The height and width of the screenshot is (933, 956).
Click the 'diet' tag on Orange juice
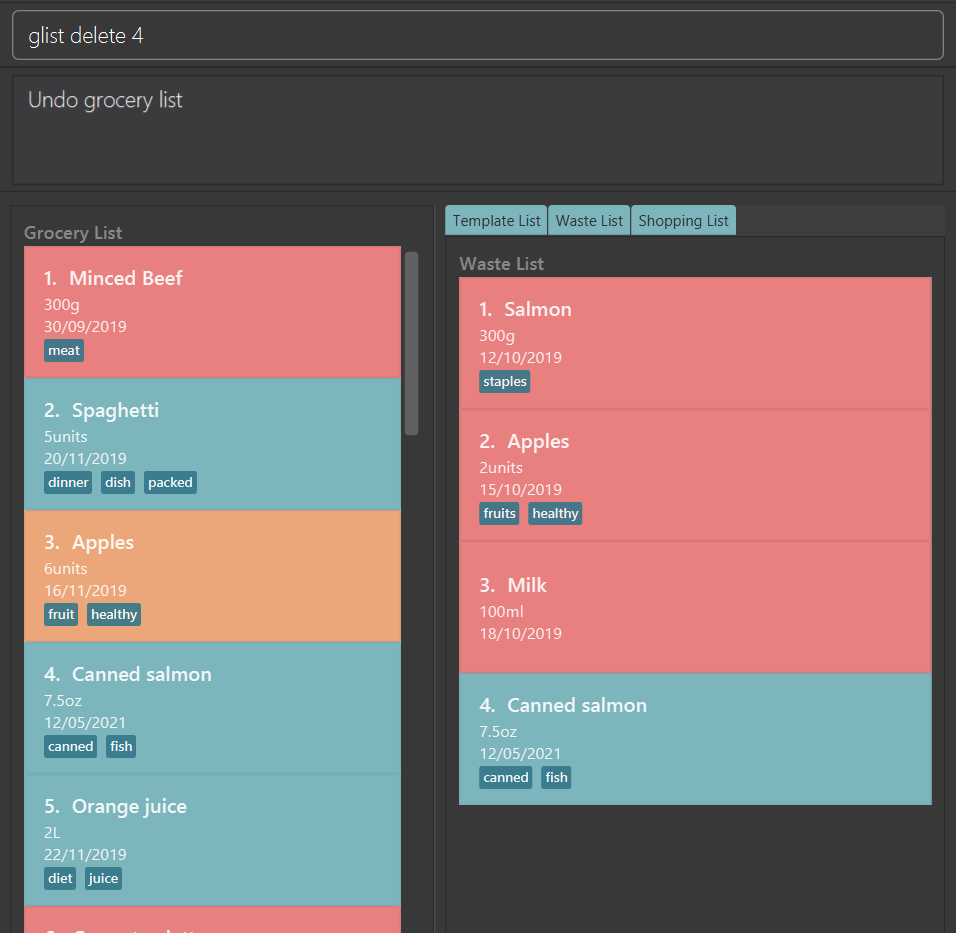point(60,879)
